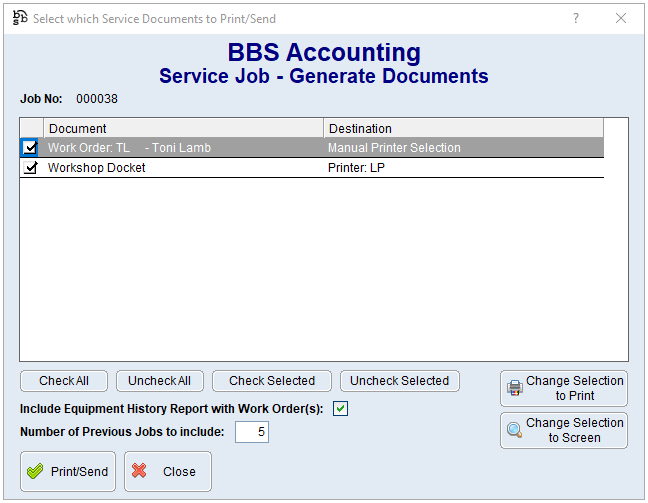Image resolution: width=648 pixels, height=503 pixels.
Task: Toggle Include Equipment History Report checkbox
Action: point(341,409)
